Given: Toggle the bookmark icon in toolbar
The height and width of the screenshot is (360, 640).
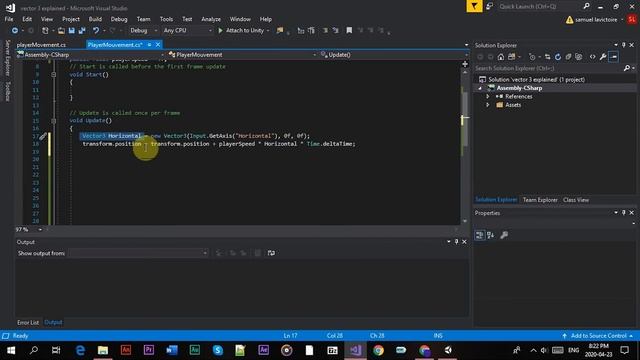Looking at the screenshot, I should tap(349, 31).
